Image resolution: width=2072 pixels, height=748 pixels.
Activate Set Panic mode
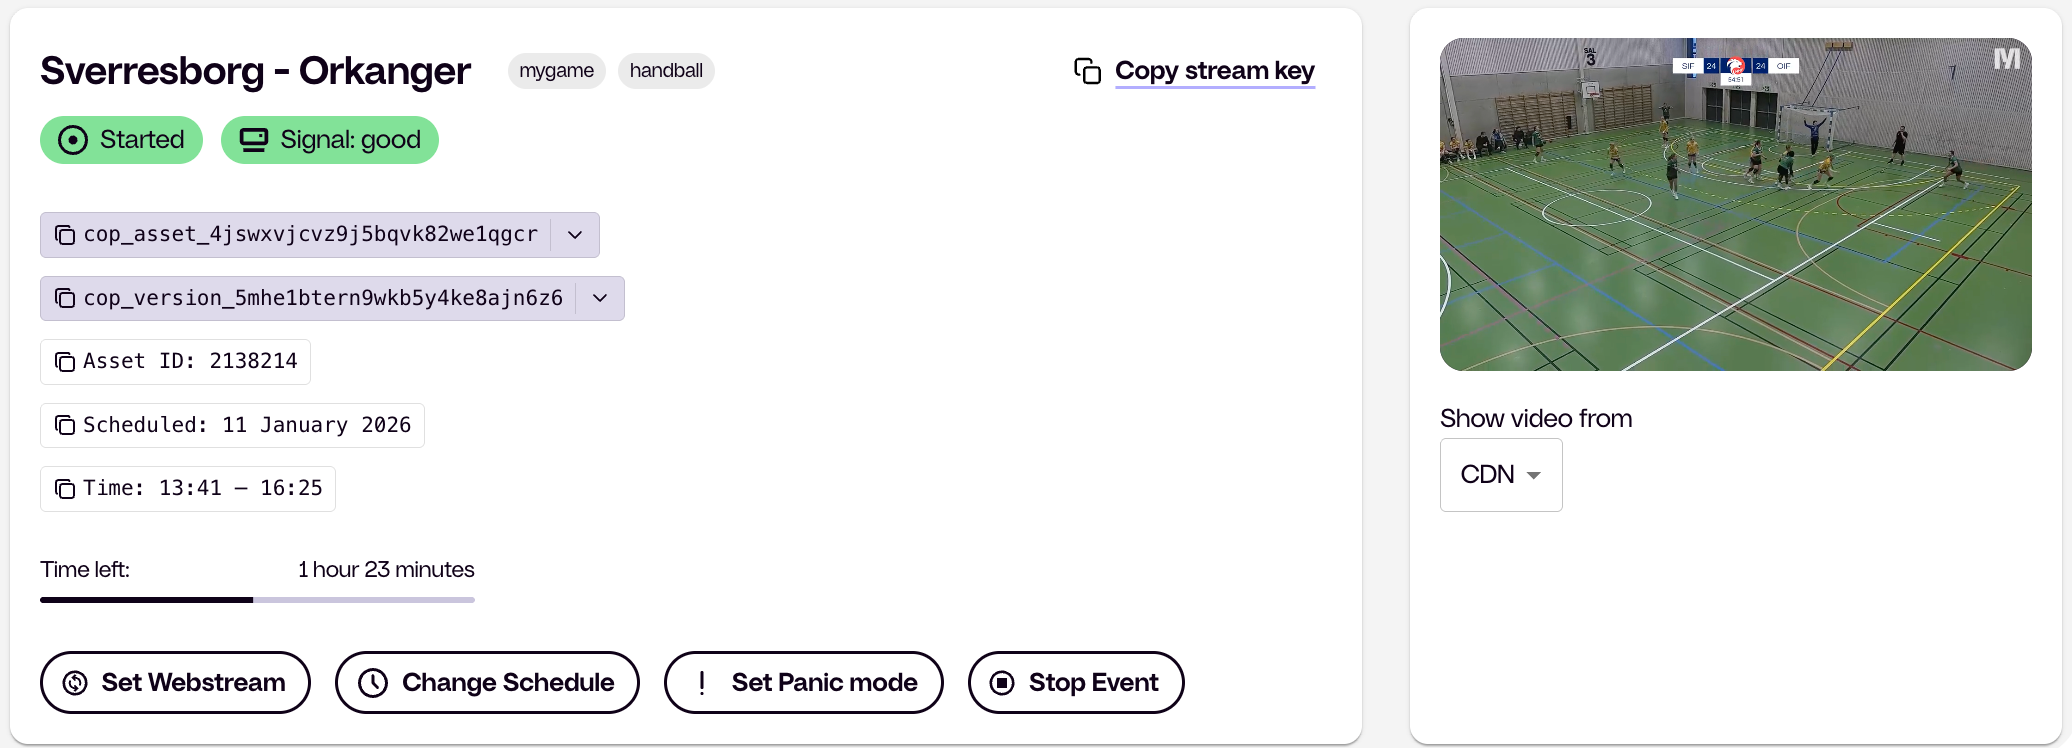point(803,683)
